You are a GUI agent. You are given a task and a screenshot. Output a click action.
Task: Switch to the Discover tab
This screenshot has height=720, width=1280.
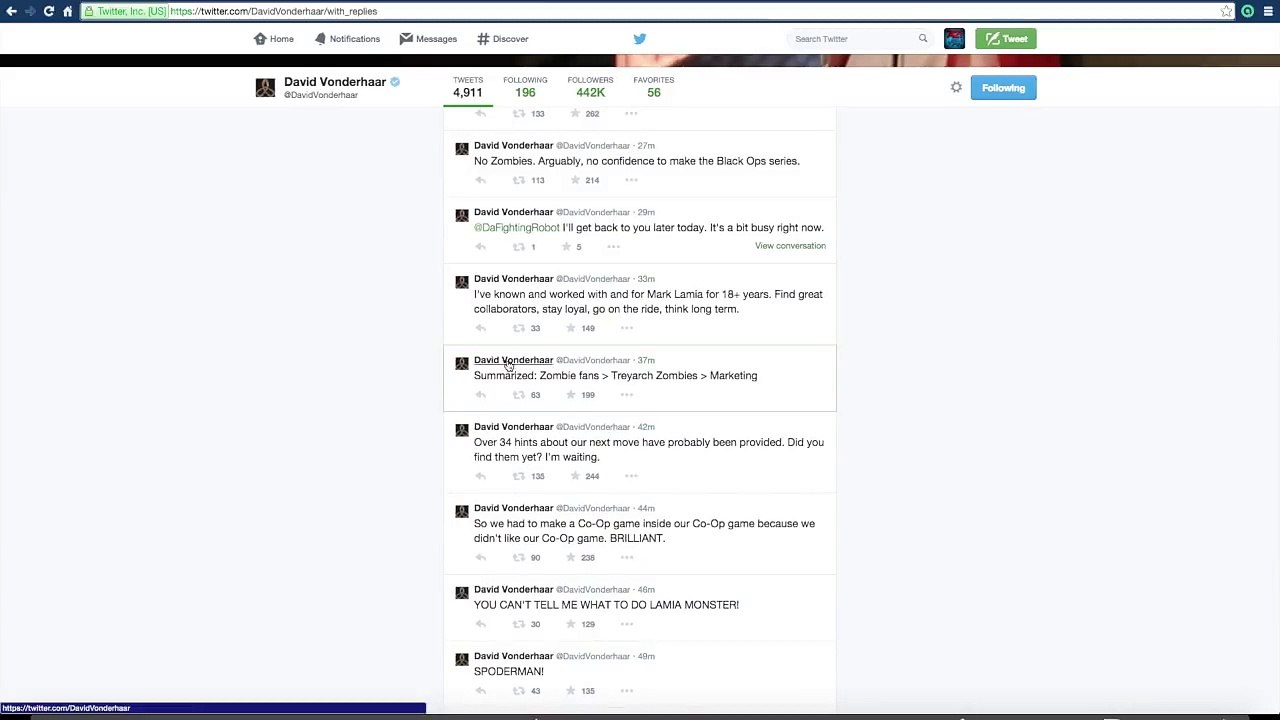[x=502, y=39]
